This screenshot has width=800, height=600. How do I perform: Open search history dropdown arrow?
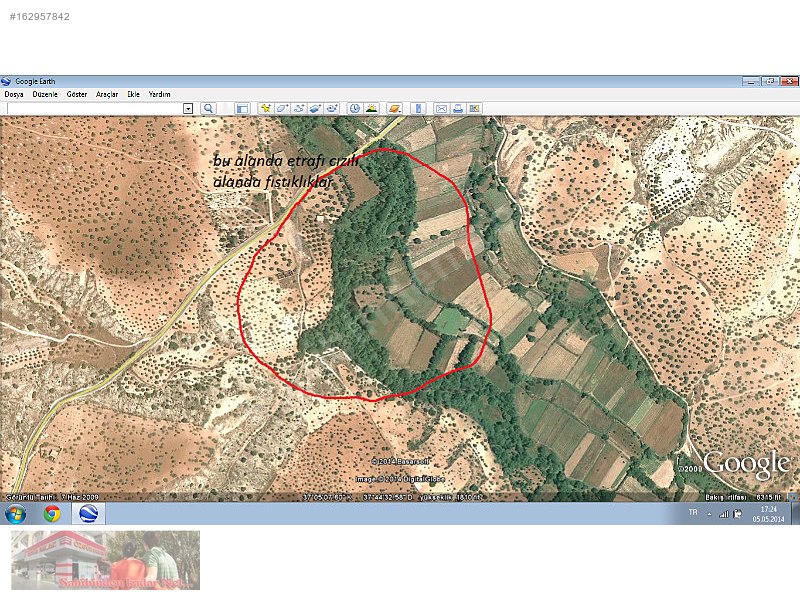tap(188, 108)
